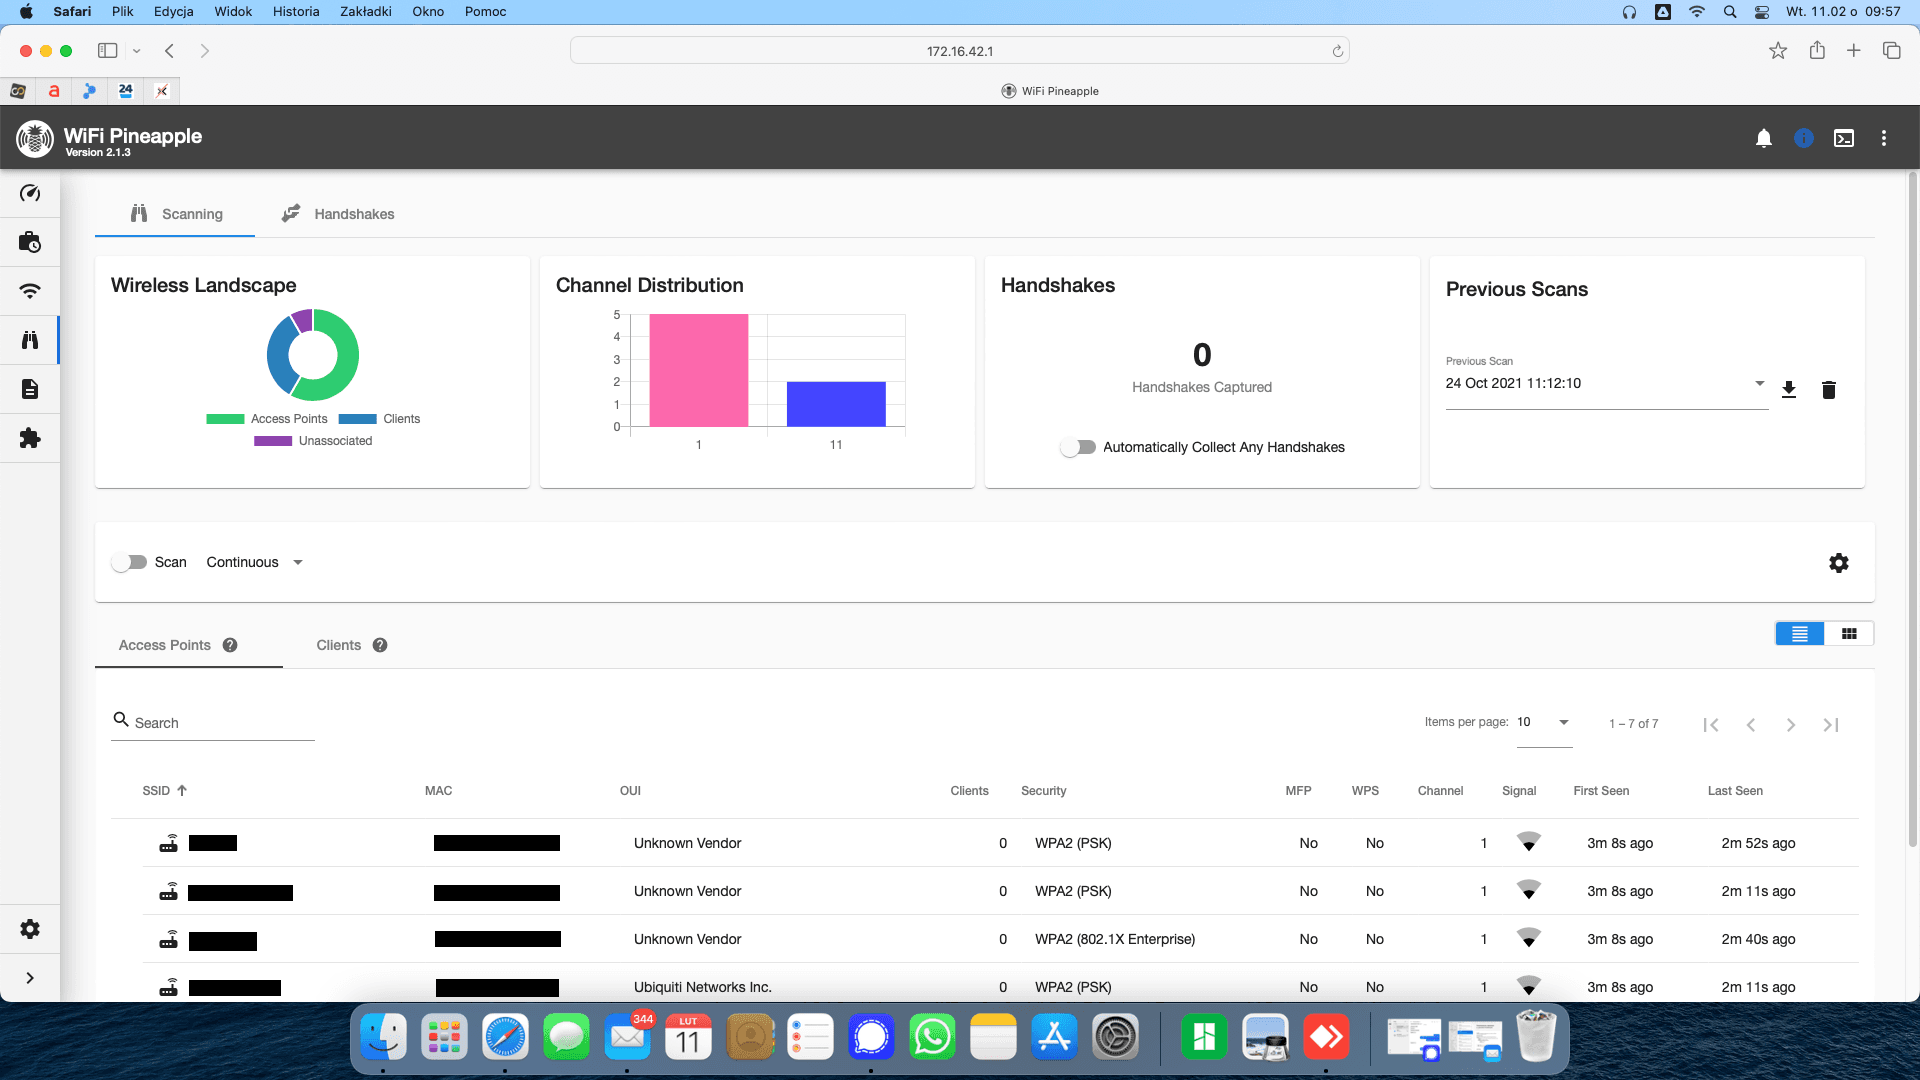1920x1080 pixels.
Task: Sort table by Last Seen column
Action: tap(1735, 791)
